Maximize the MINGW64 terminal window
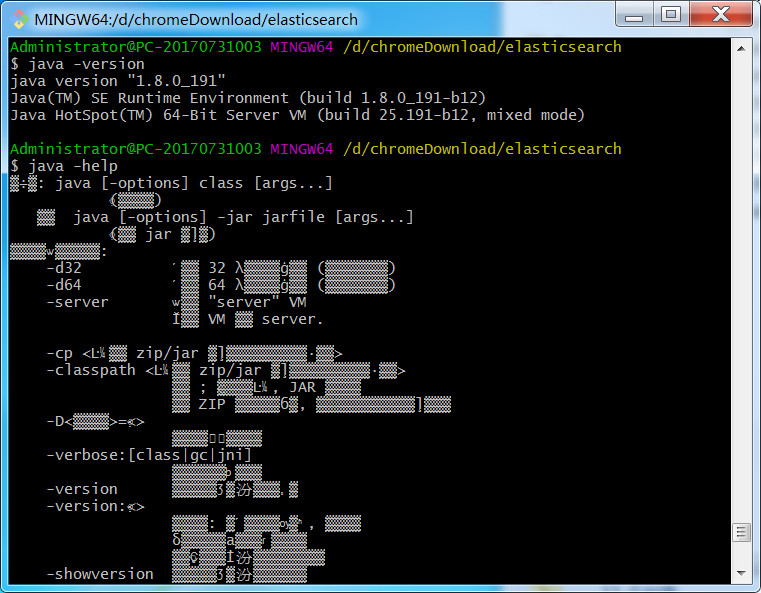 coord(671,14)
